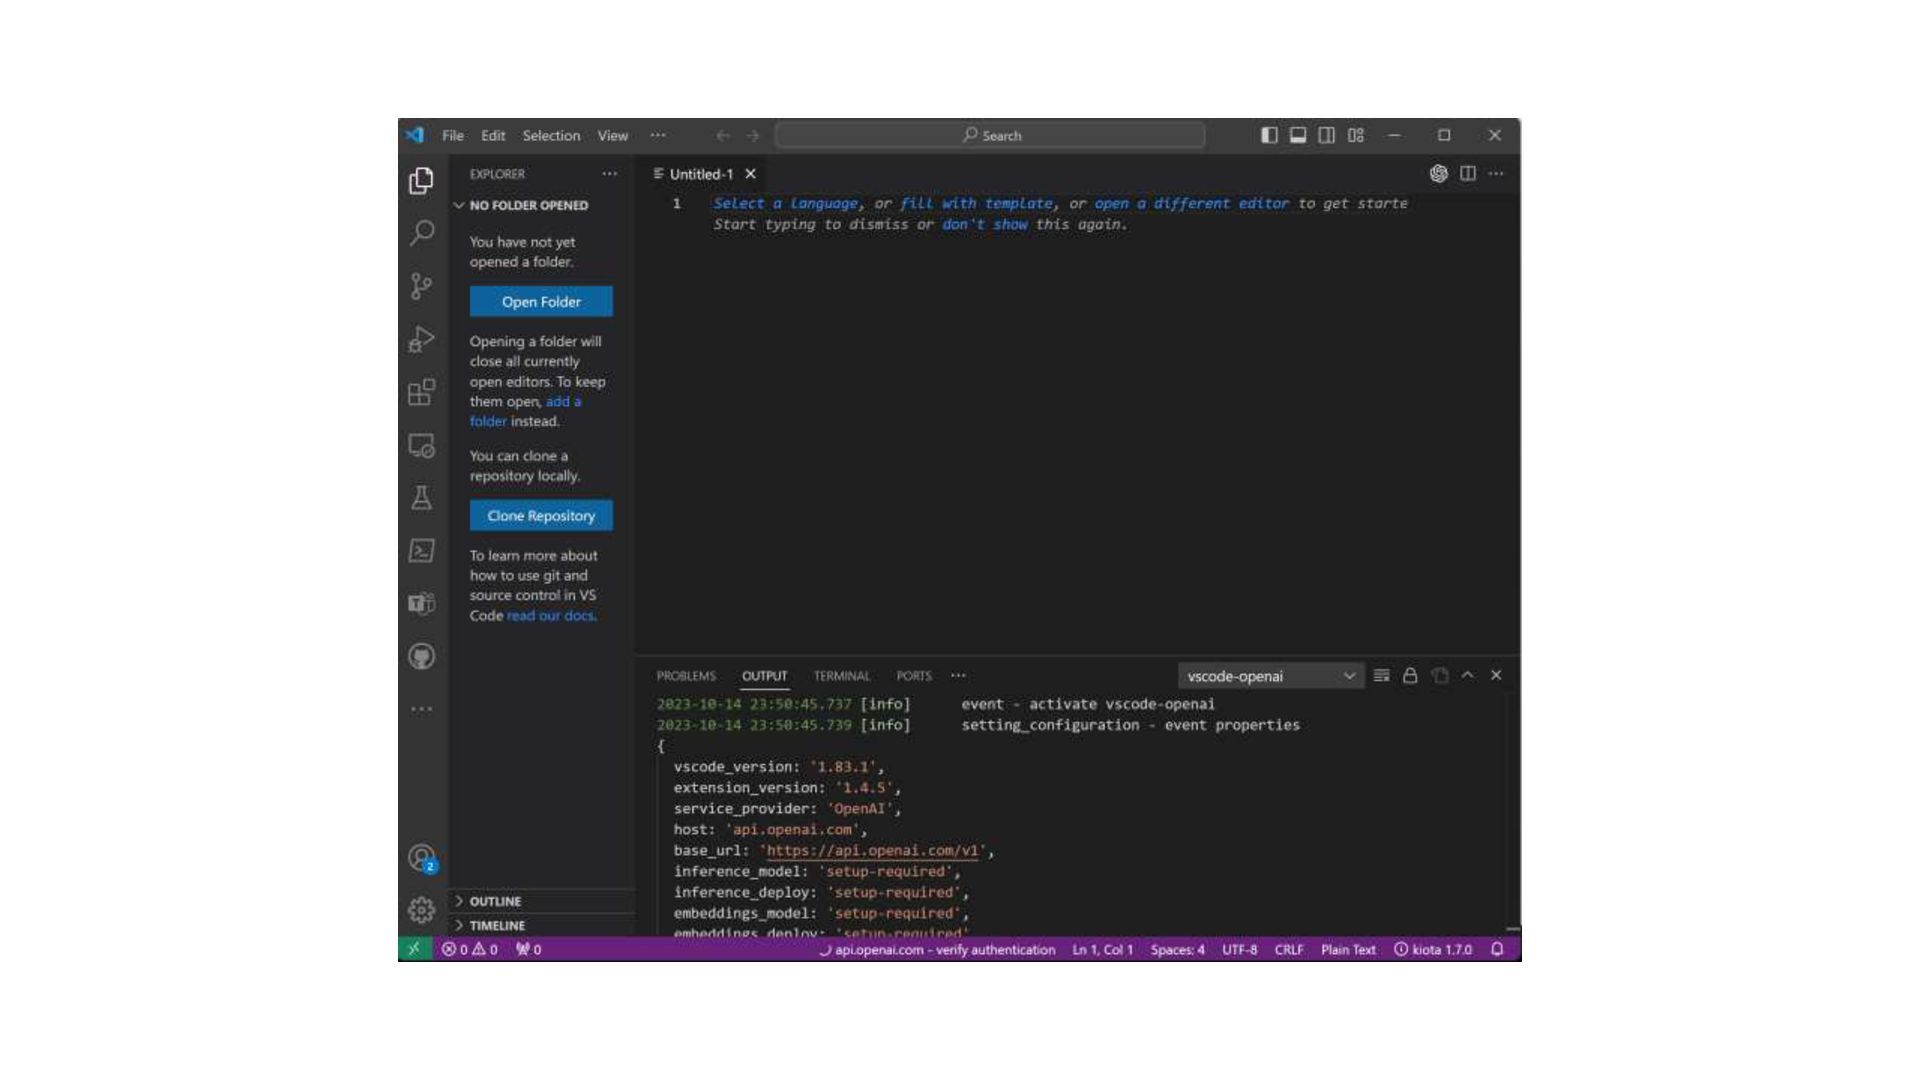The width and height of the screenshot is (1920, 1080).
Task: Open the GitHub view in activity bar
Action: (421, 656)
